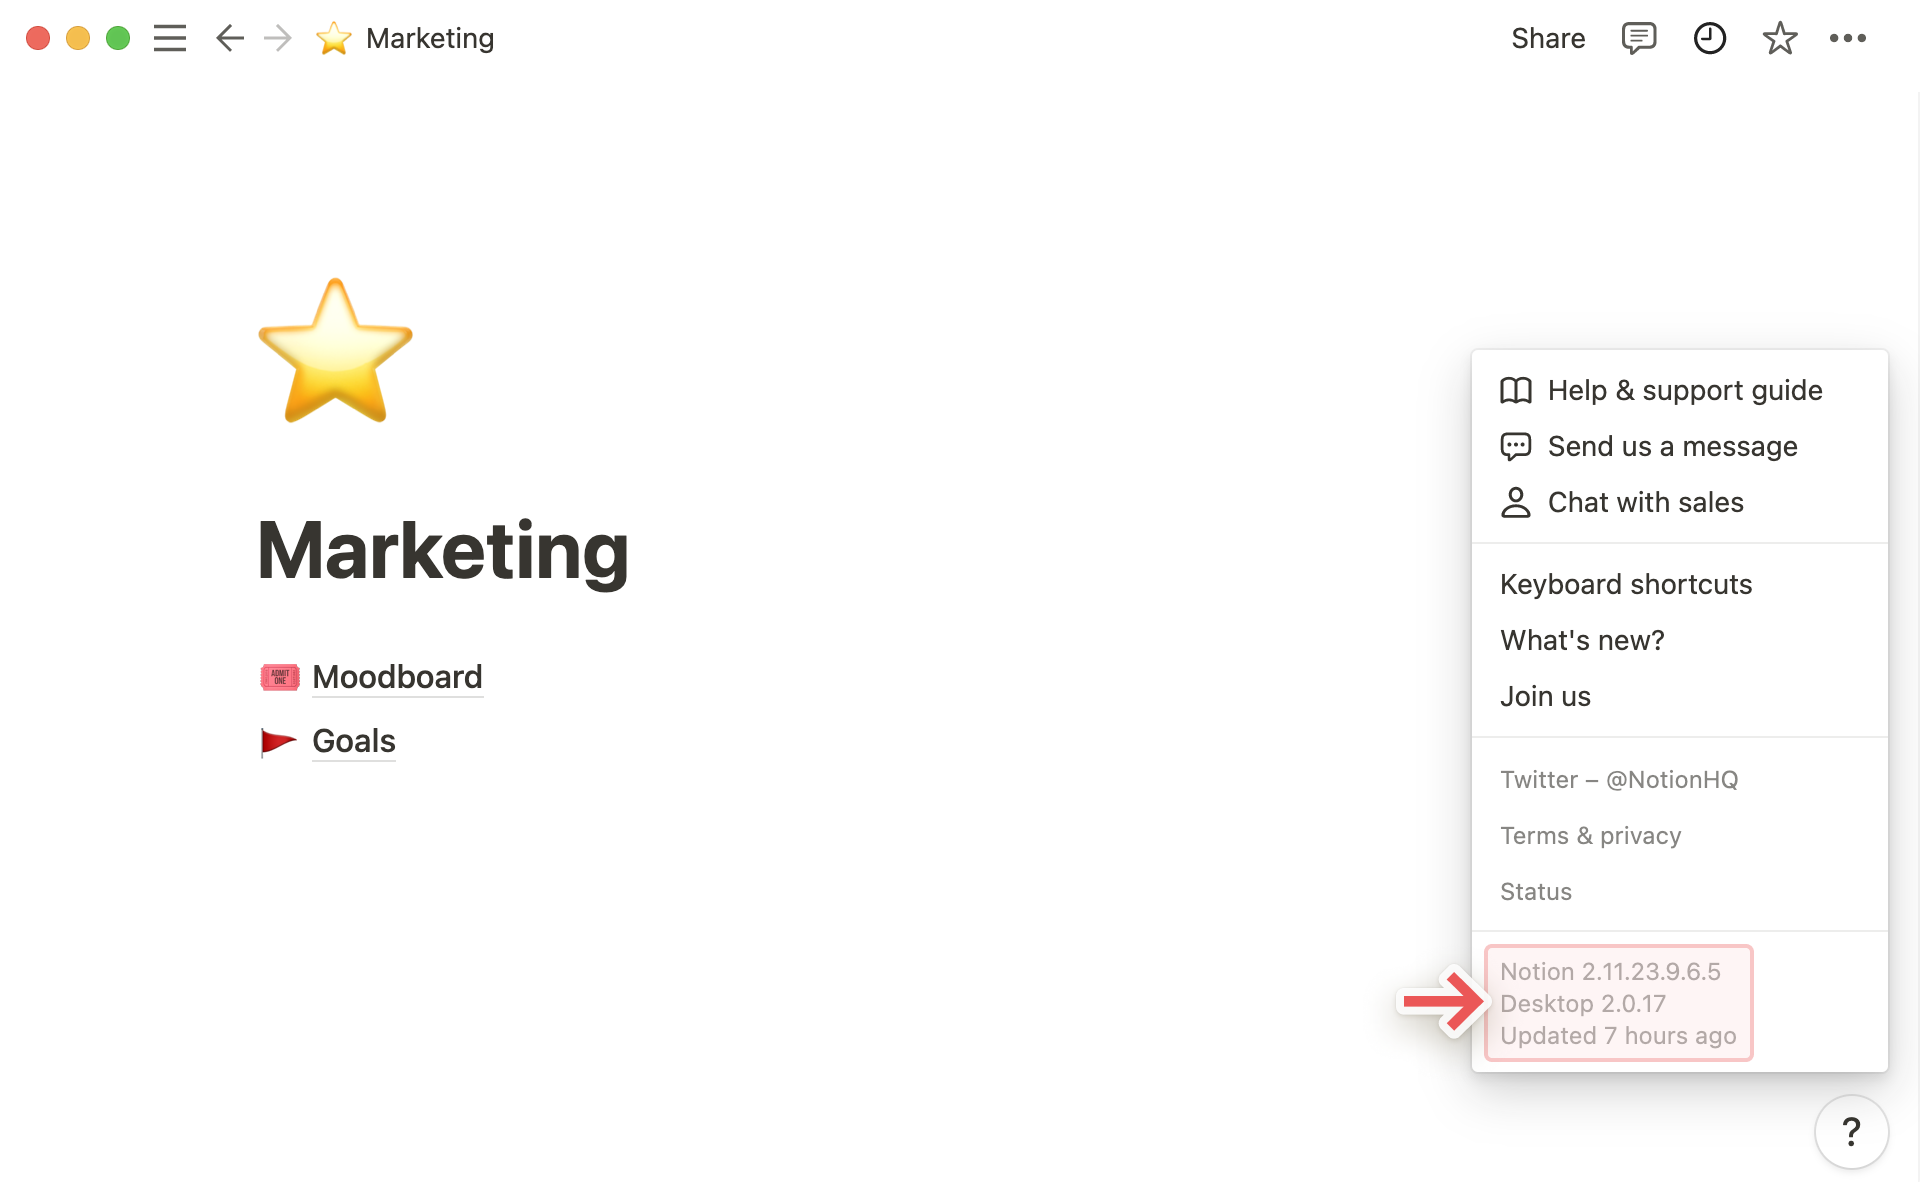Viewport: 1920px width, 1200px height.
Task: Click Twitter – @NotionHQ link
Action: point(1619,778)
